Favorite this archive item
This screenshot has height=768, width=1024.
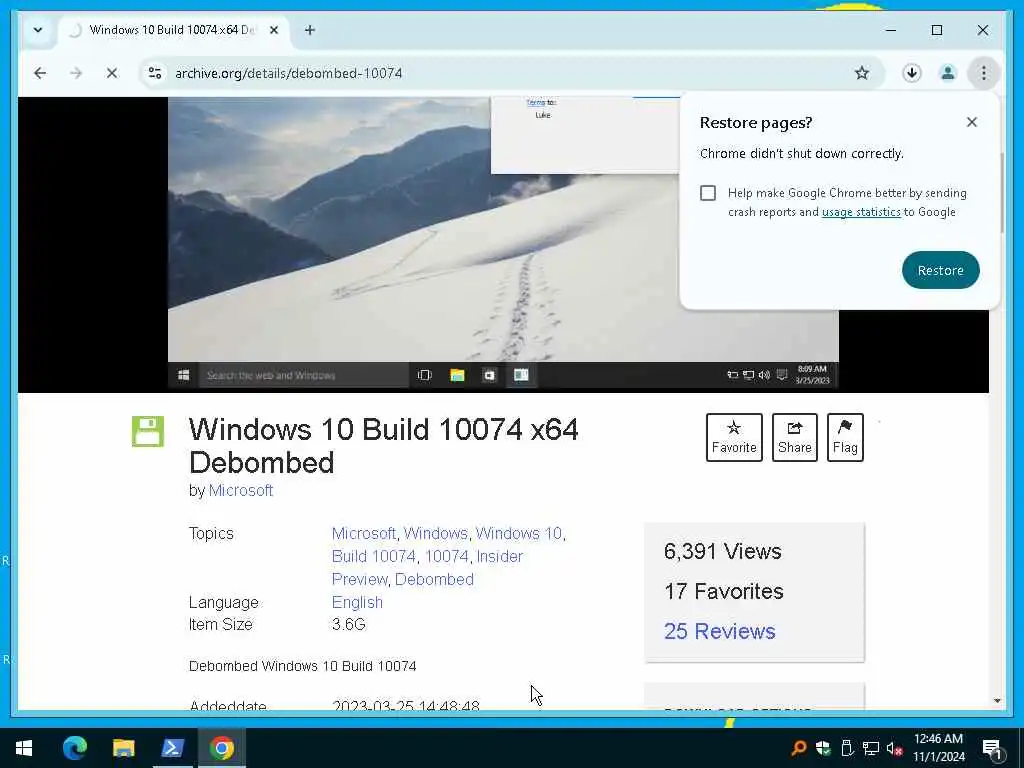[x=734, y=438]
